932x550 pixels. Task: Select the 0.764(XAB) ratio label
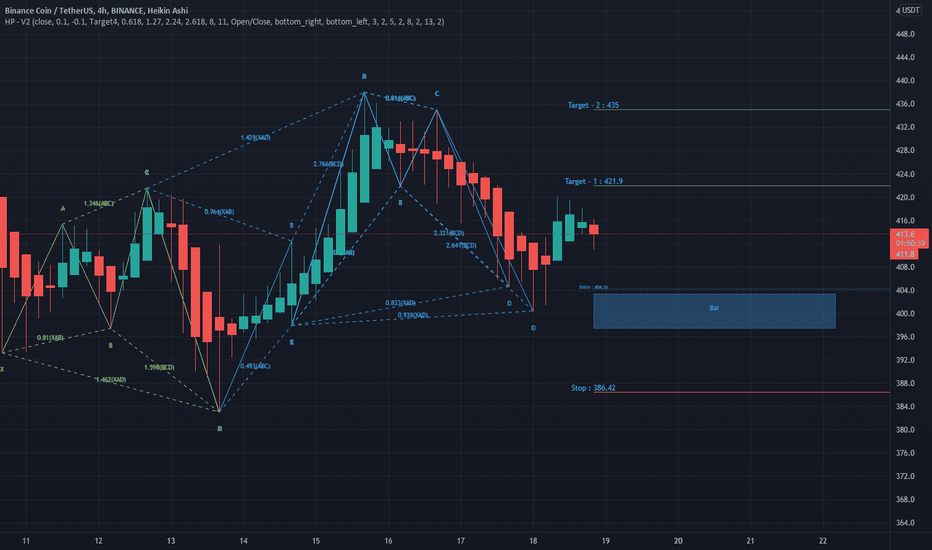coord(219,212)
